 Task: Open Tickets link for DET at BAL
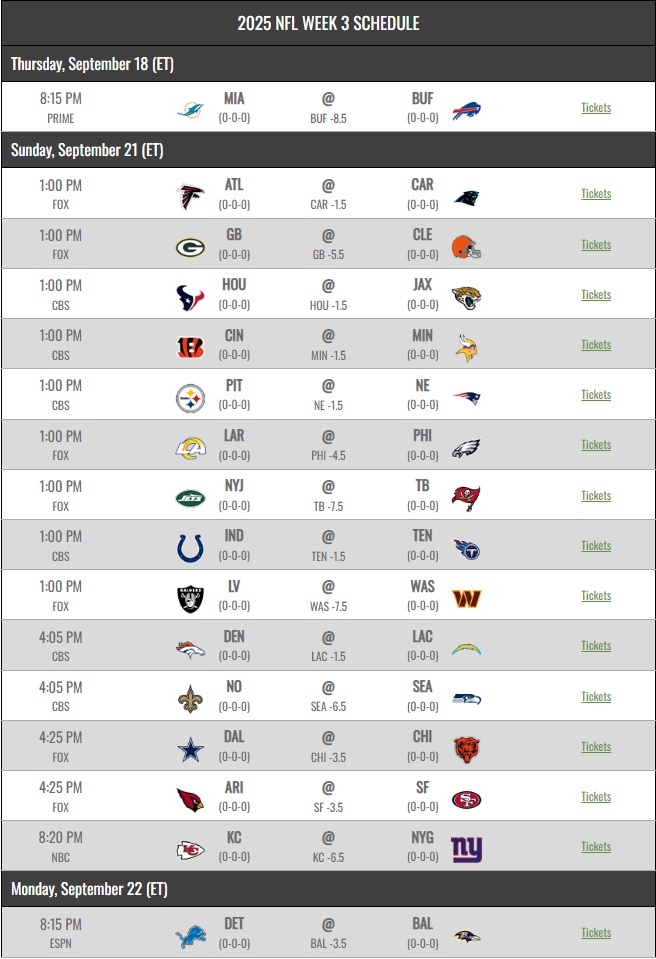(x=596, y=933)
